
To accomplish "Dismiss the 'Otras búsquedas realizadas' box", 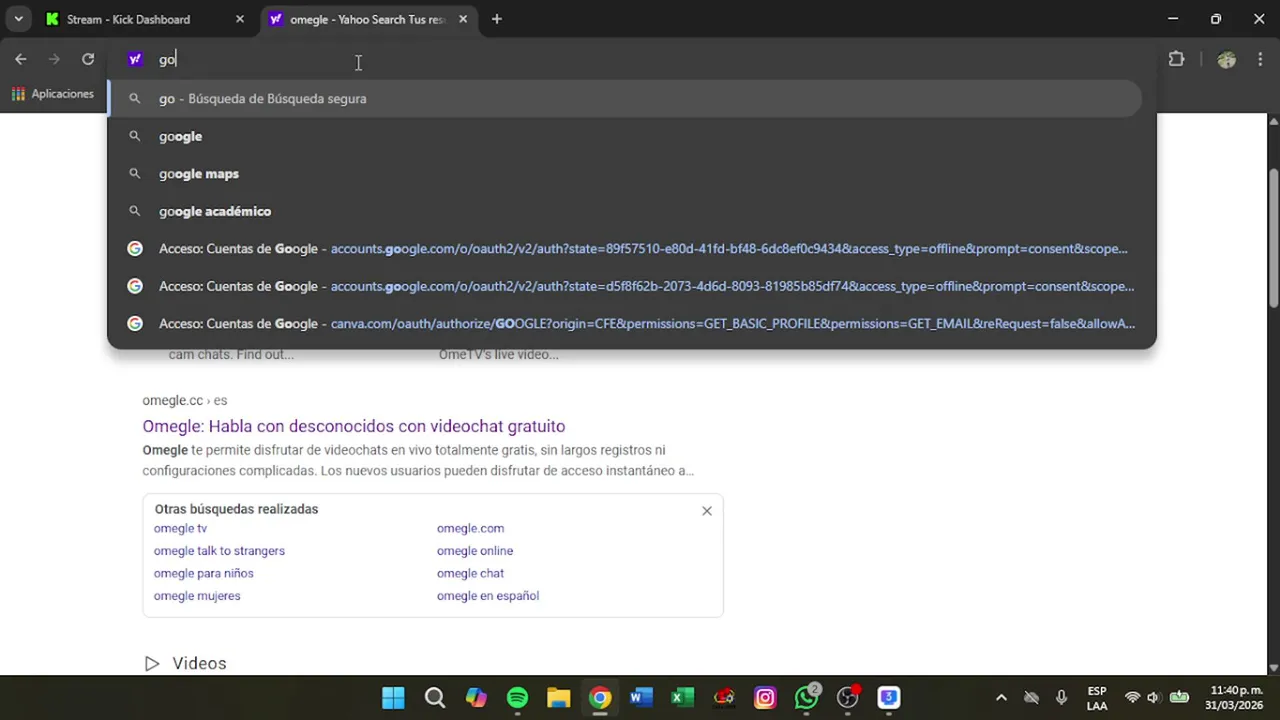I will pos(707,511).
